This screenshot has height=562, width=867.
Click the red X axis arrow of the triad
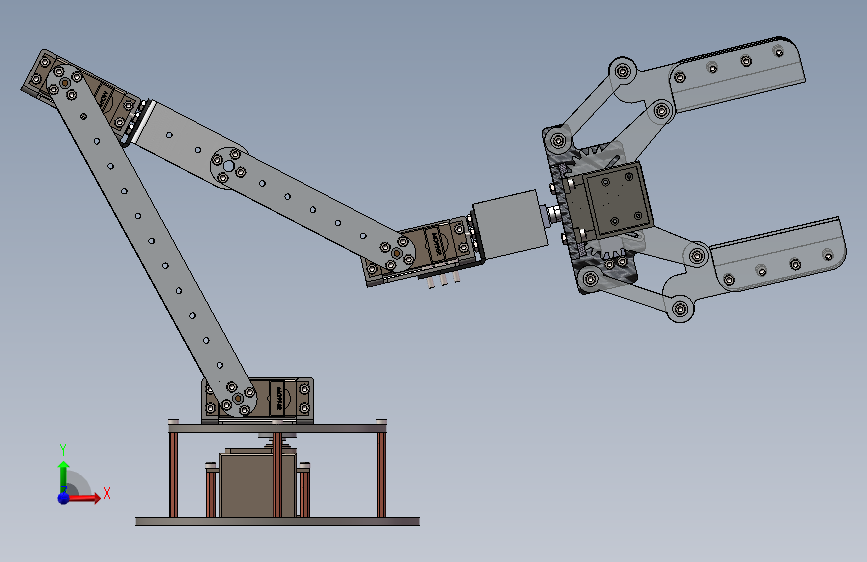(83, 498)
